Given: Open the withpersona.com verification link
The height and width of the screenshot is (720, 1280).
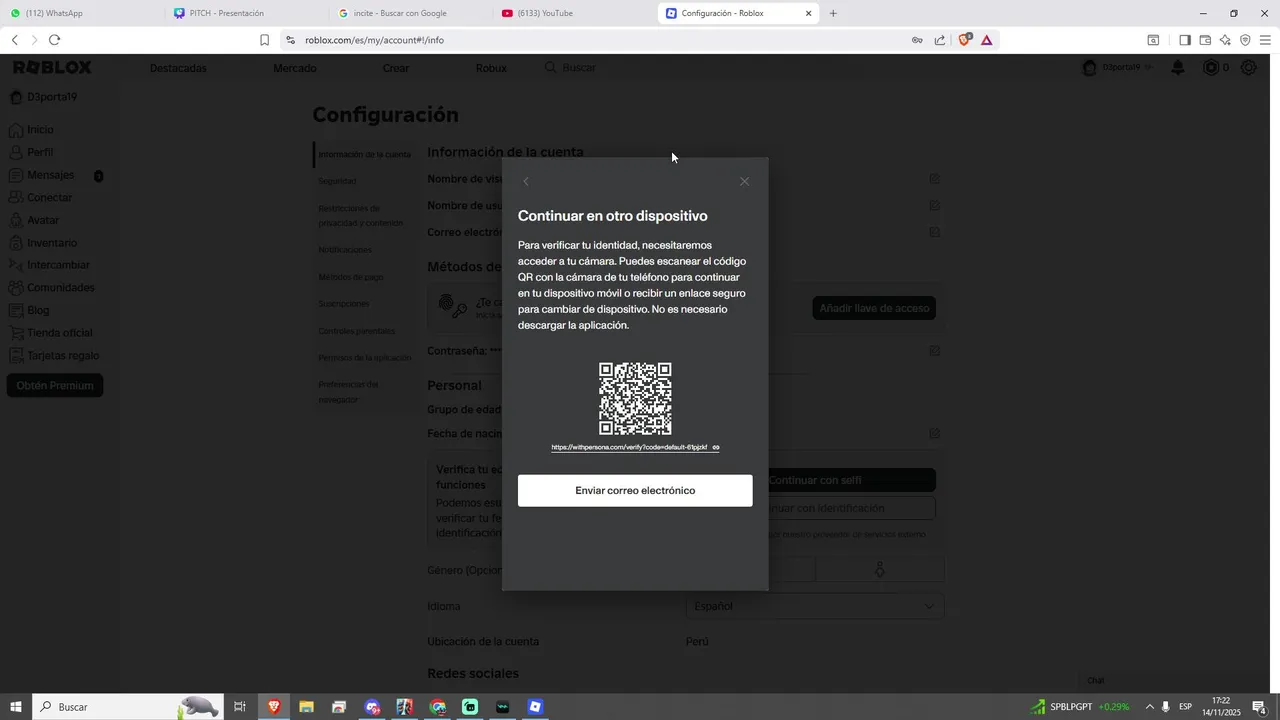Looking at the screenshot, I should coord(629,447).
